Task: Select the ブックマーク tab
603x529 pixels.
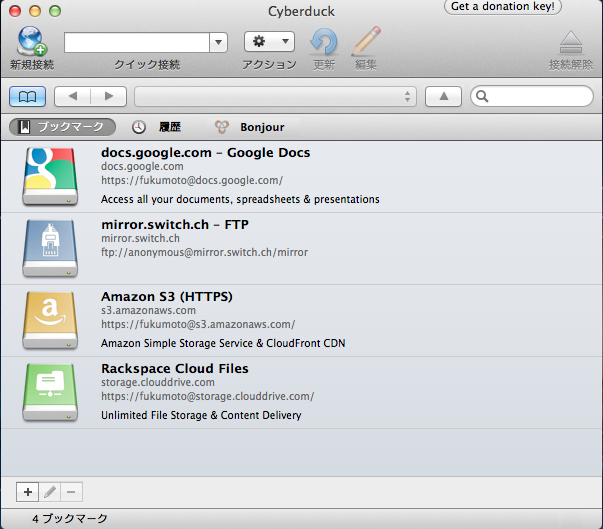Action: (62, 127)
